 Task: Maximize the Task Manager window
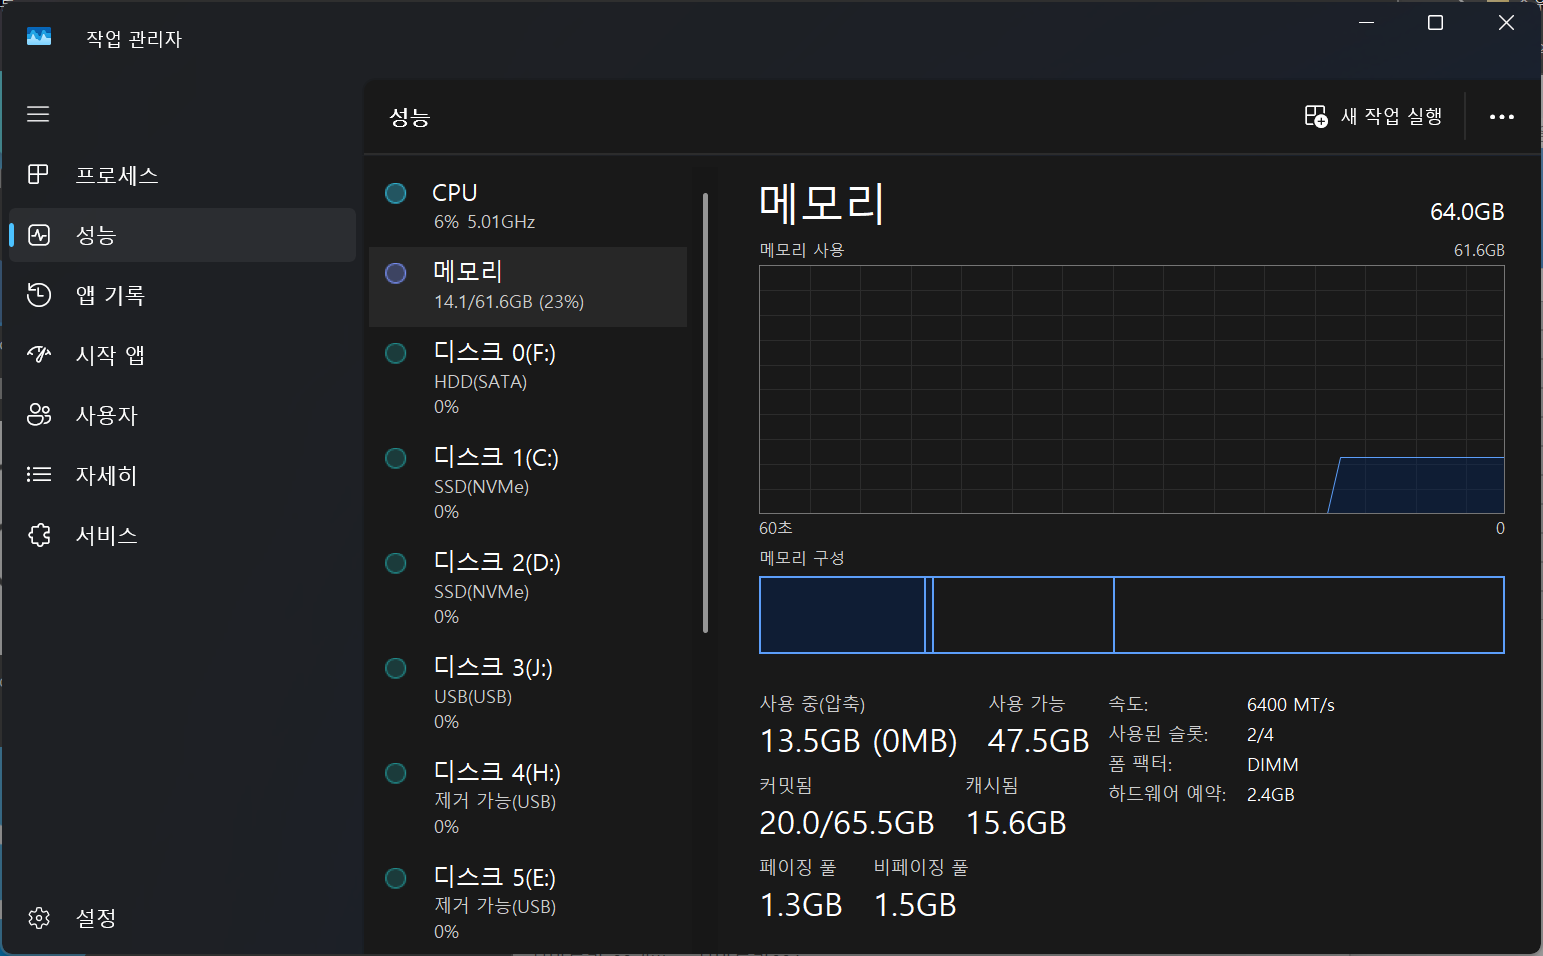(1435, 23)
